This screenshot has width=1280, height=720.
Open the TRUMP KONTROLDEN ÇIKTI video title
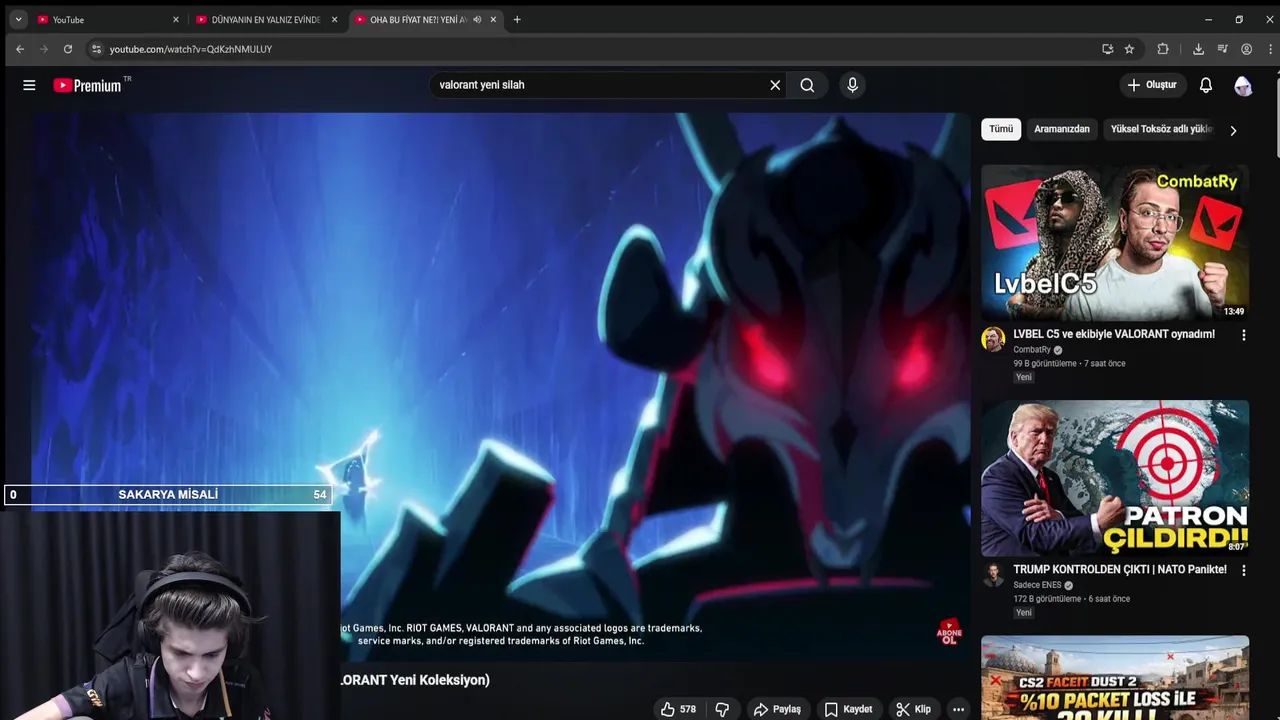click(1120, 569)
